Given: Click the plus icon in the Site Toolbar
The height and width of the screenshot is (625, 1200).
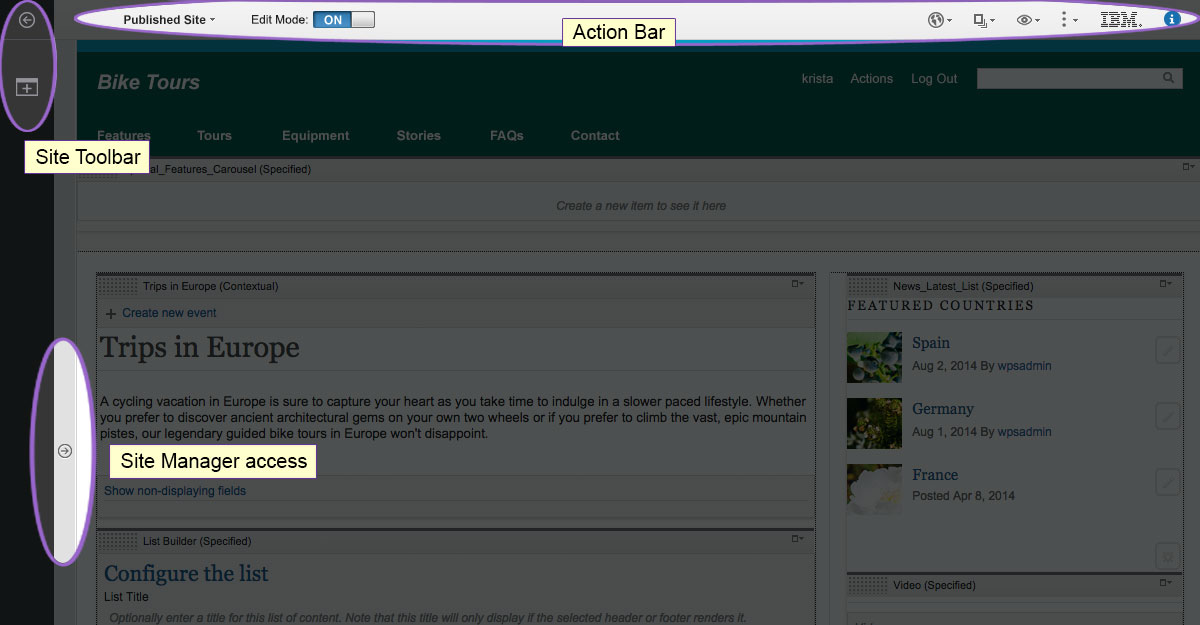Looking at the screenshot, I should (26, 88).
